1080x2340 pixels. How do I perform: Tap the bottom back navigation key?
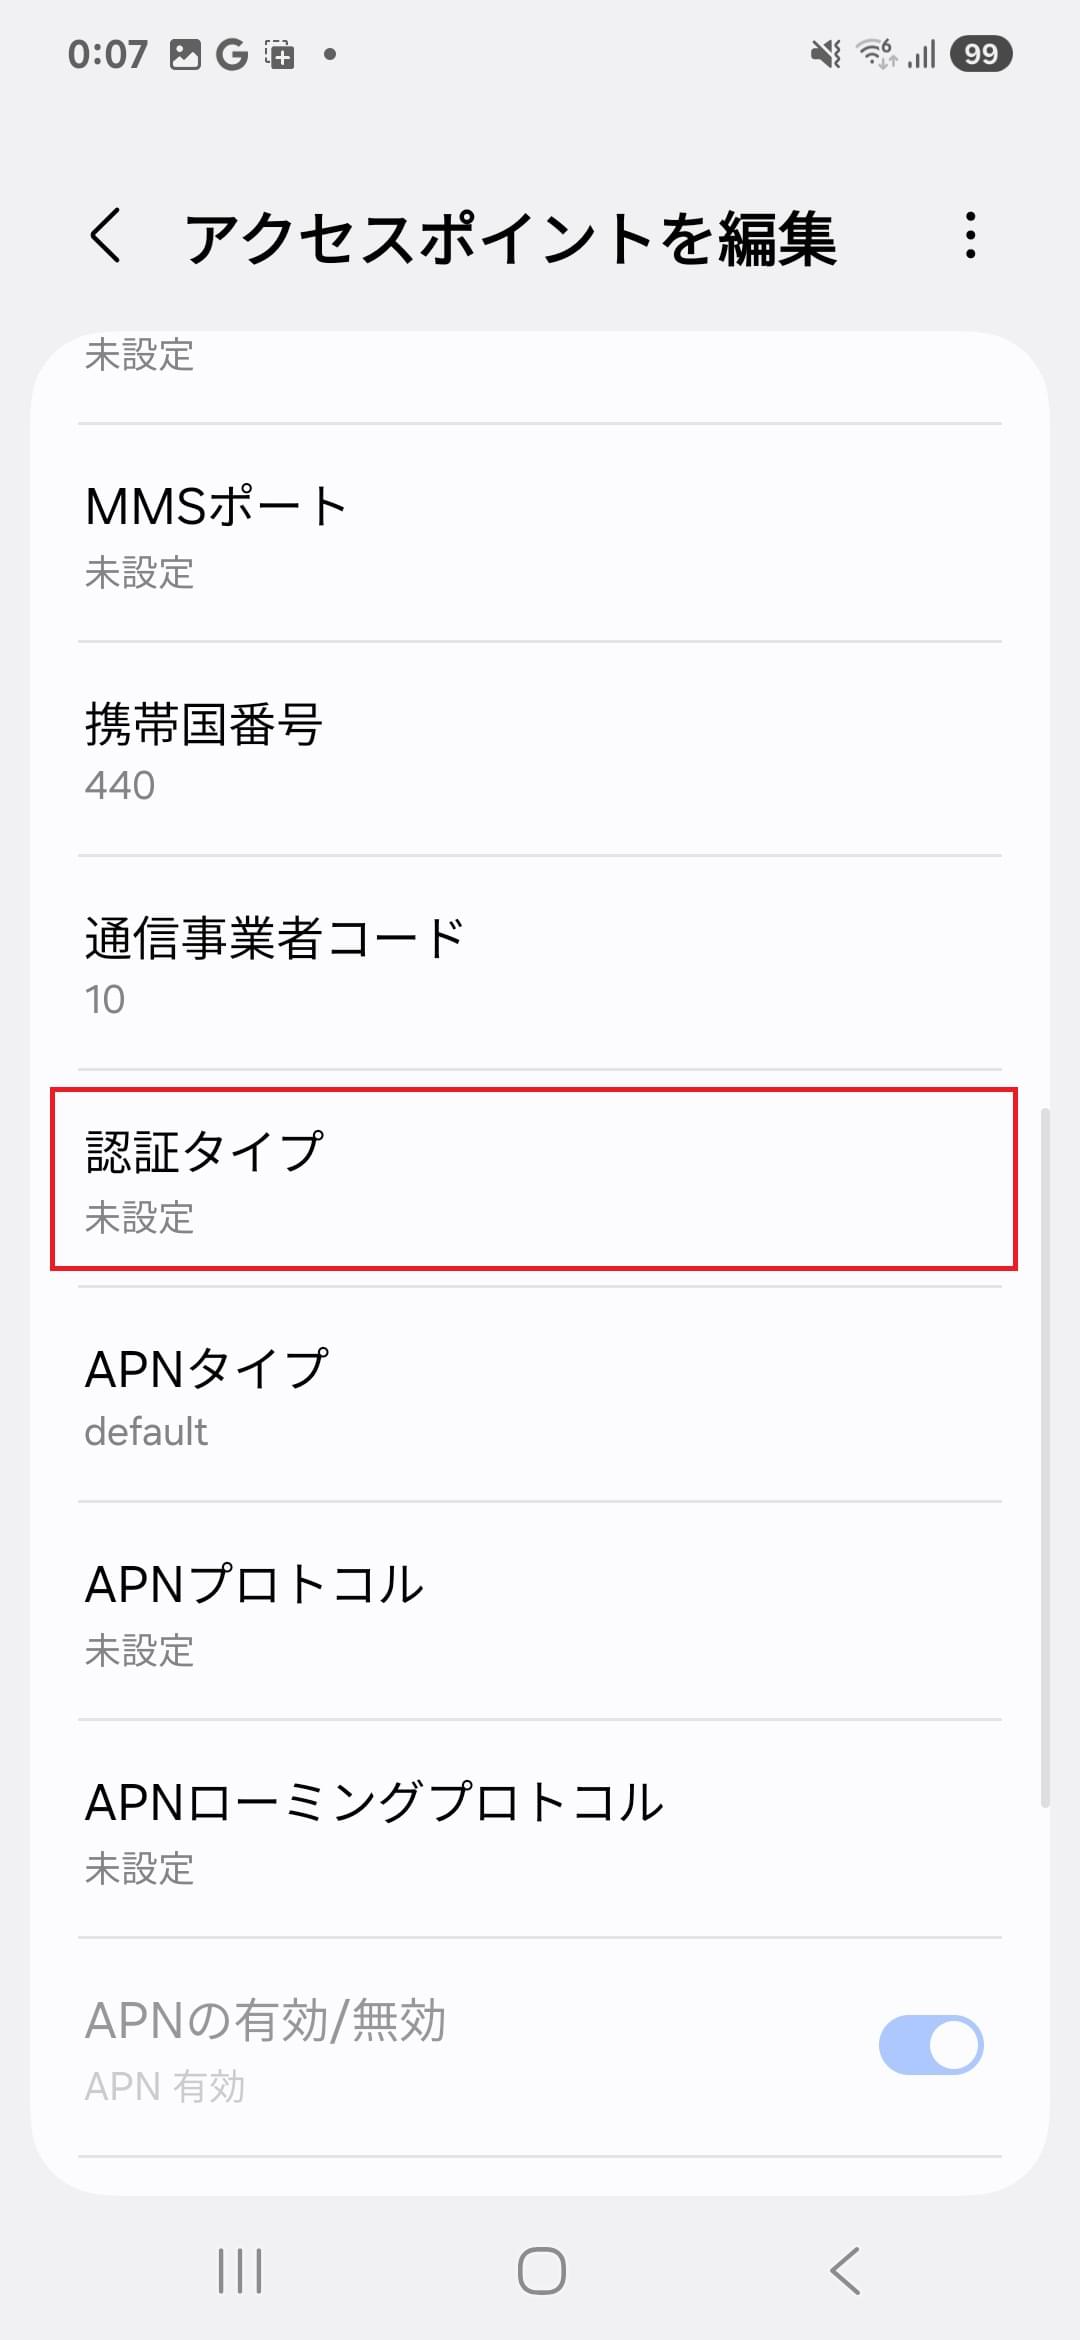(x=841, y=2268)
